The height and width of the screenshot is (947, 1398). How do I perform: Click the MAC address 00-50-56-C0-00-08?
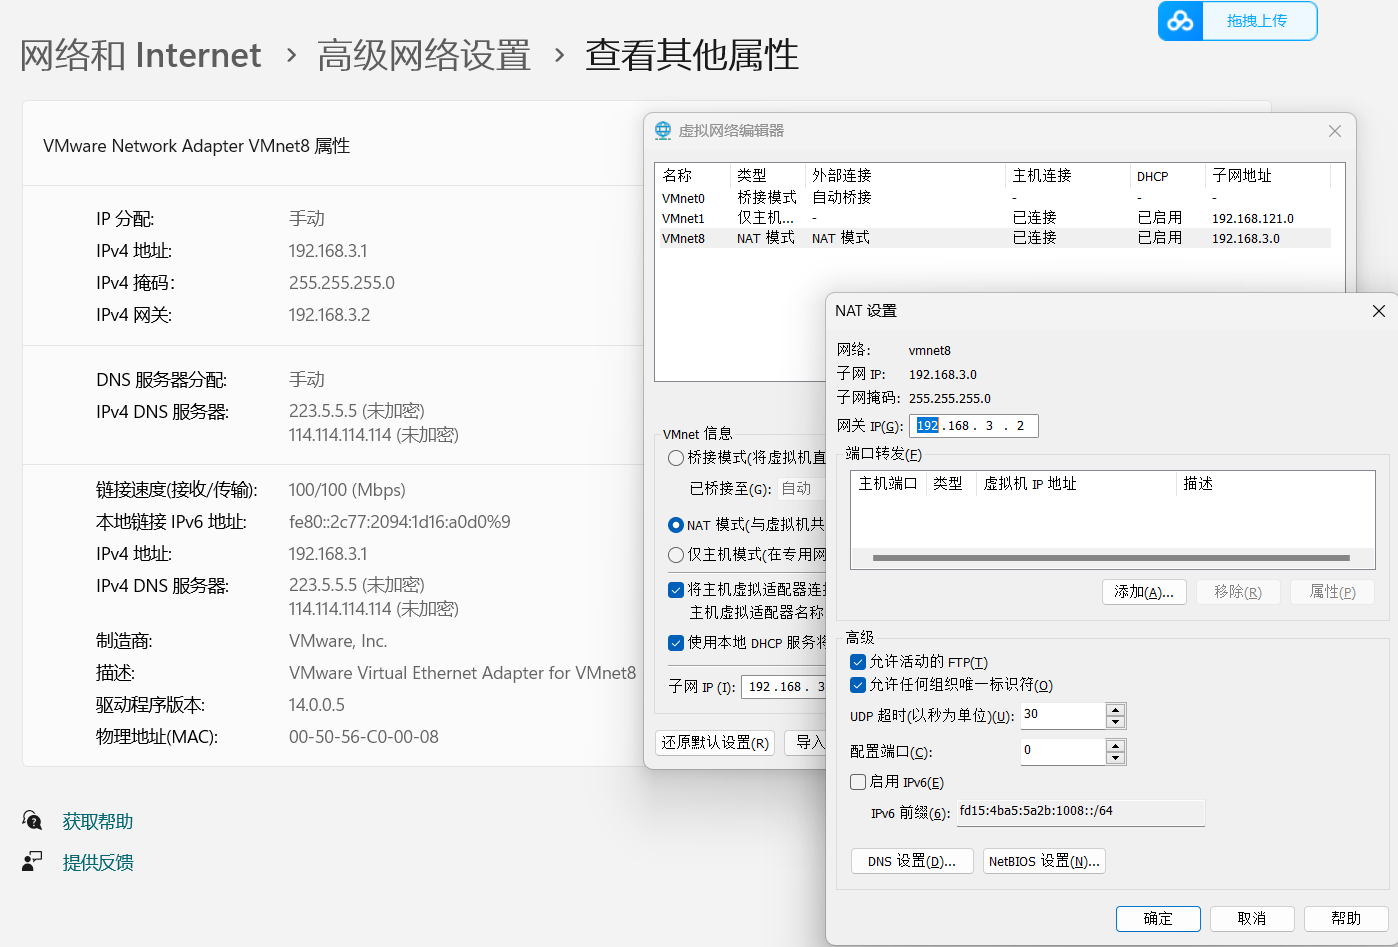click(x=364, y=737)
